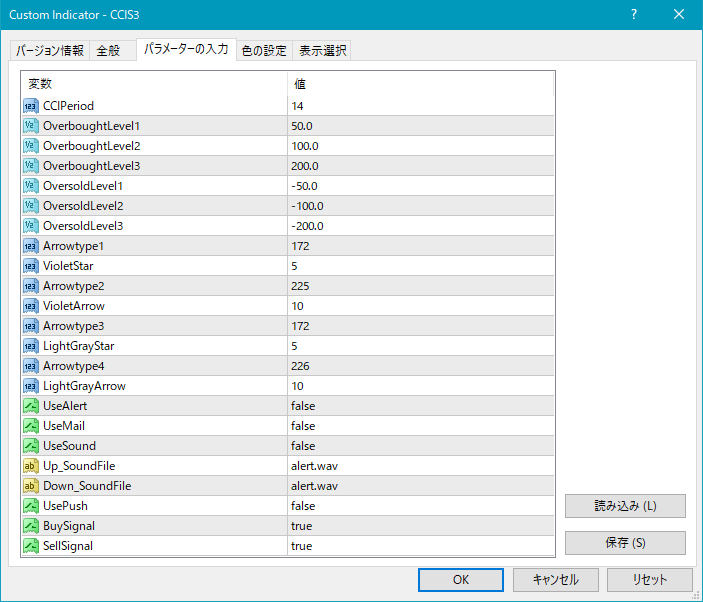
Task: Click the リセット button
Action: coord(650,580)
